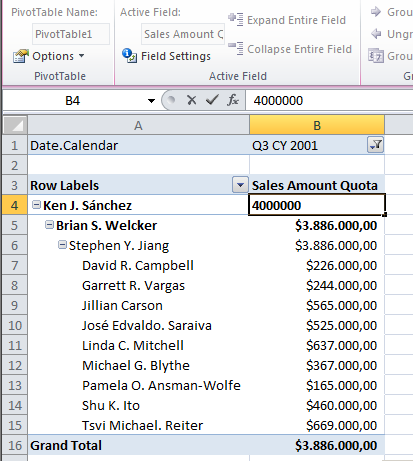Screen dimensions: 413x461
Task: Click the PivotTable Name input field
Action: (71, 34)
